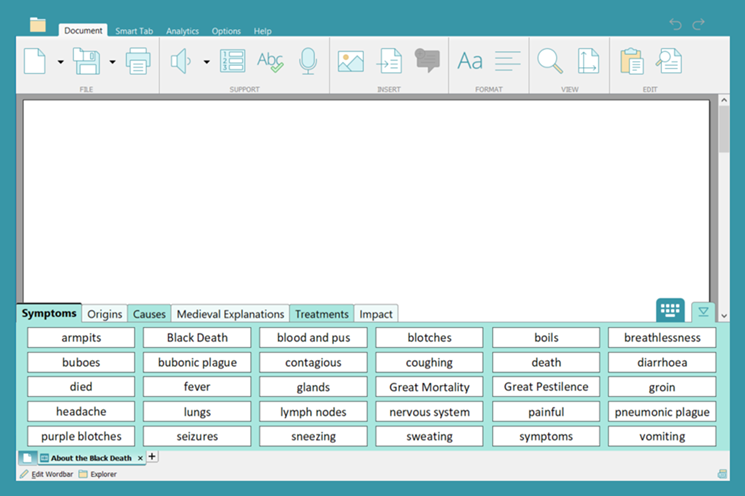The width and height of the screenshot is (745, 496).
Task: Open the Analytics ribbon tab
Action: (x=182, y=31)
